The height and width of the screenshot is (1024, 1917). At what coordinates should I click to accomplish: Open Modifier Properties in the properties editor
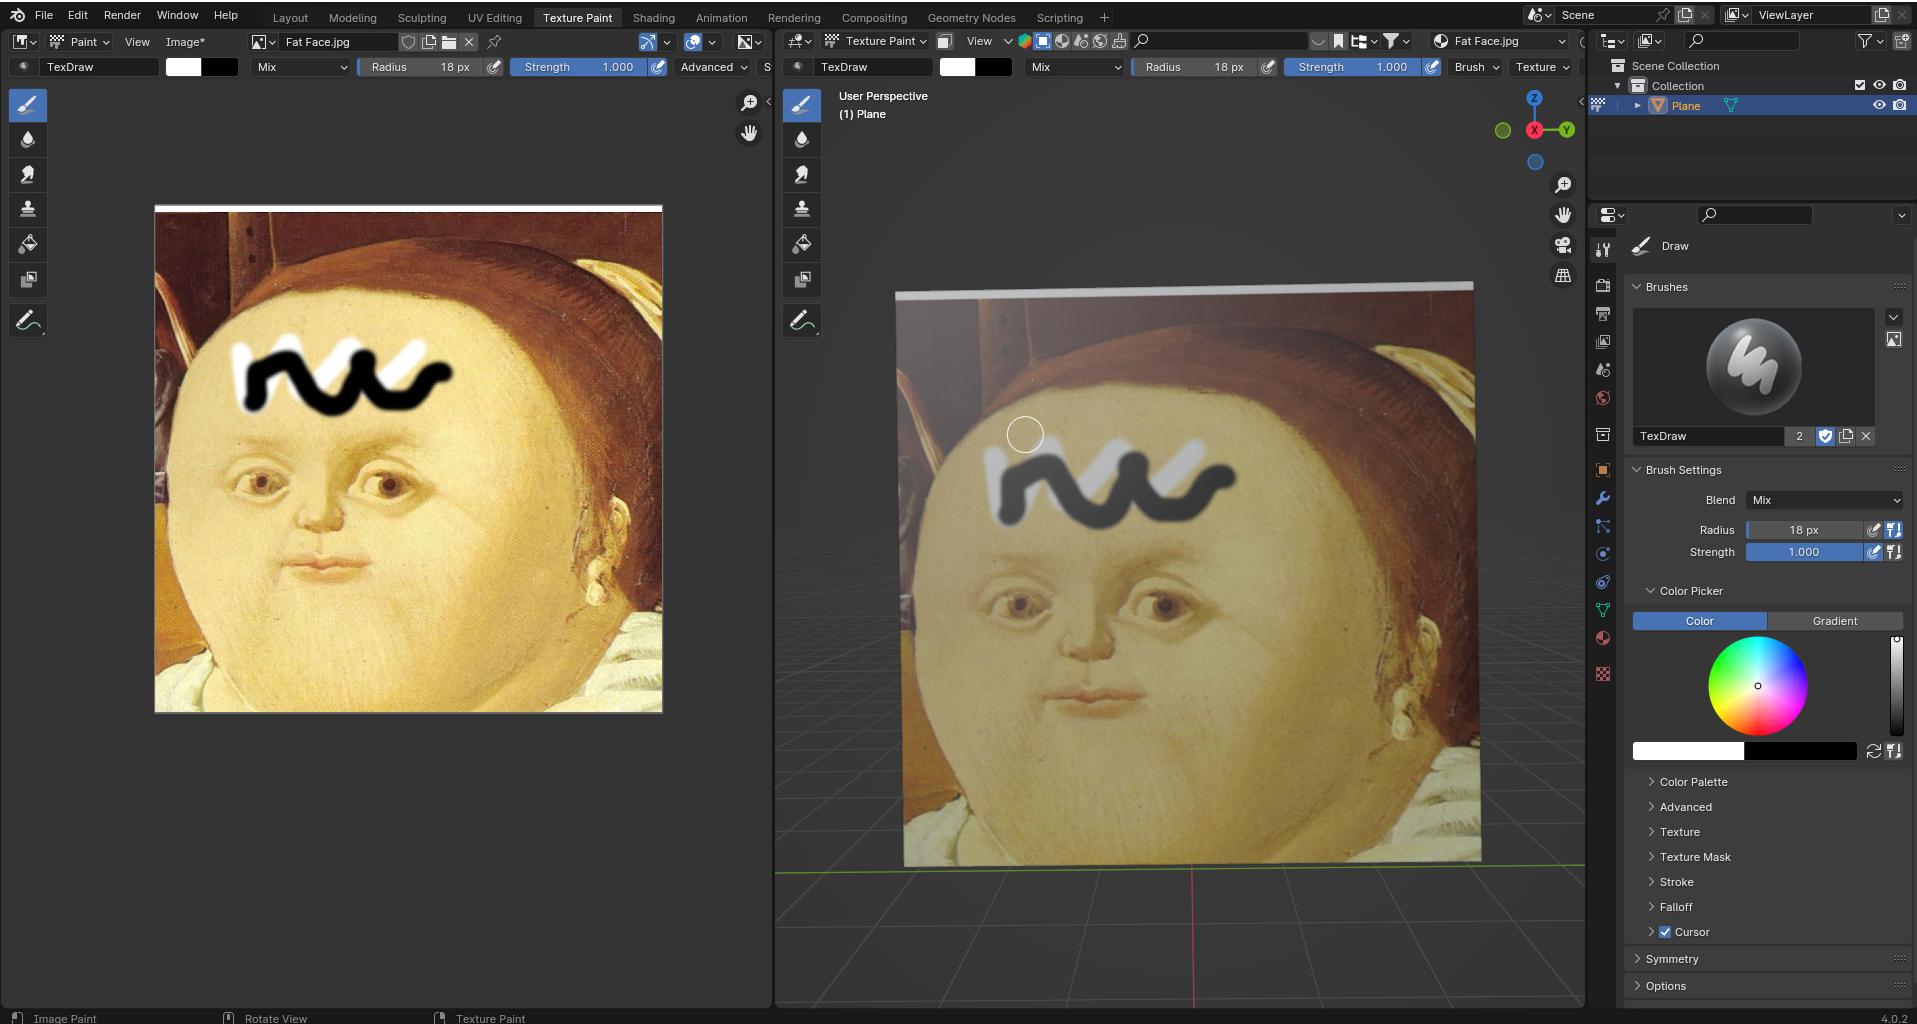[1602, 497]
